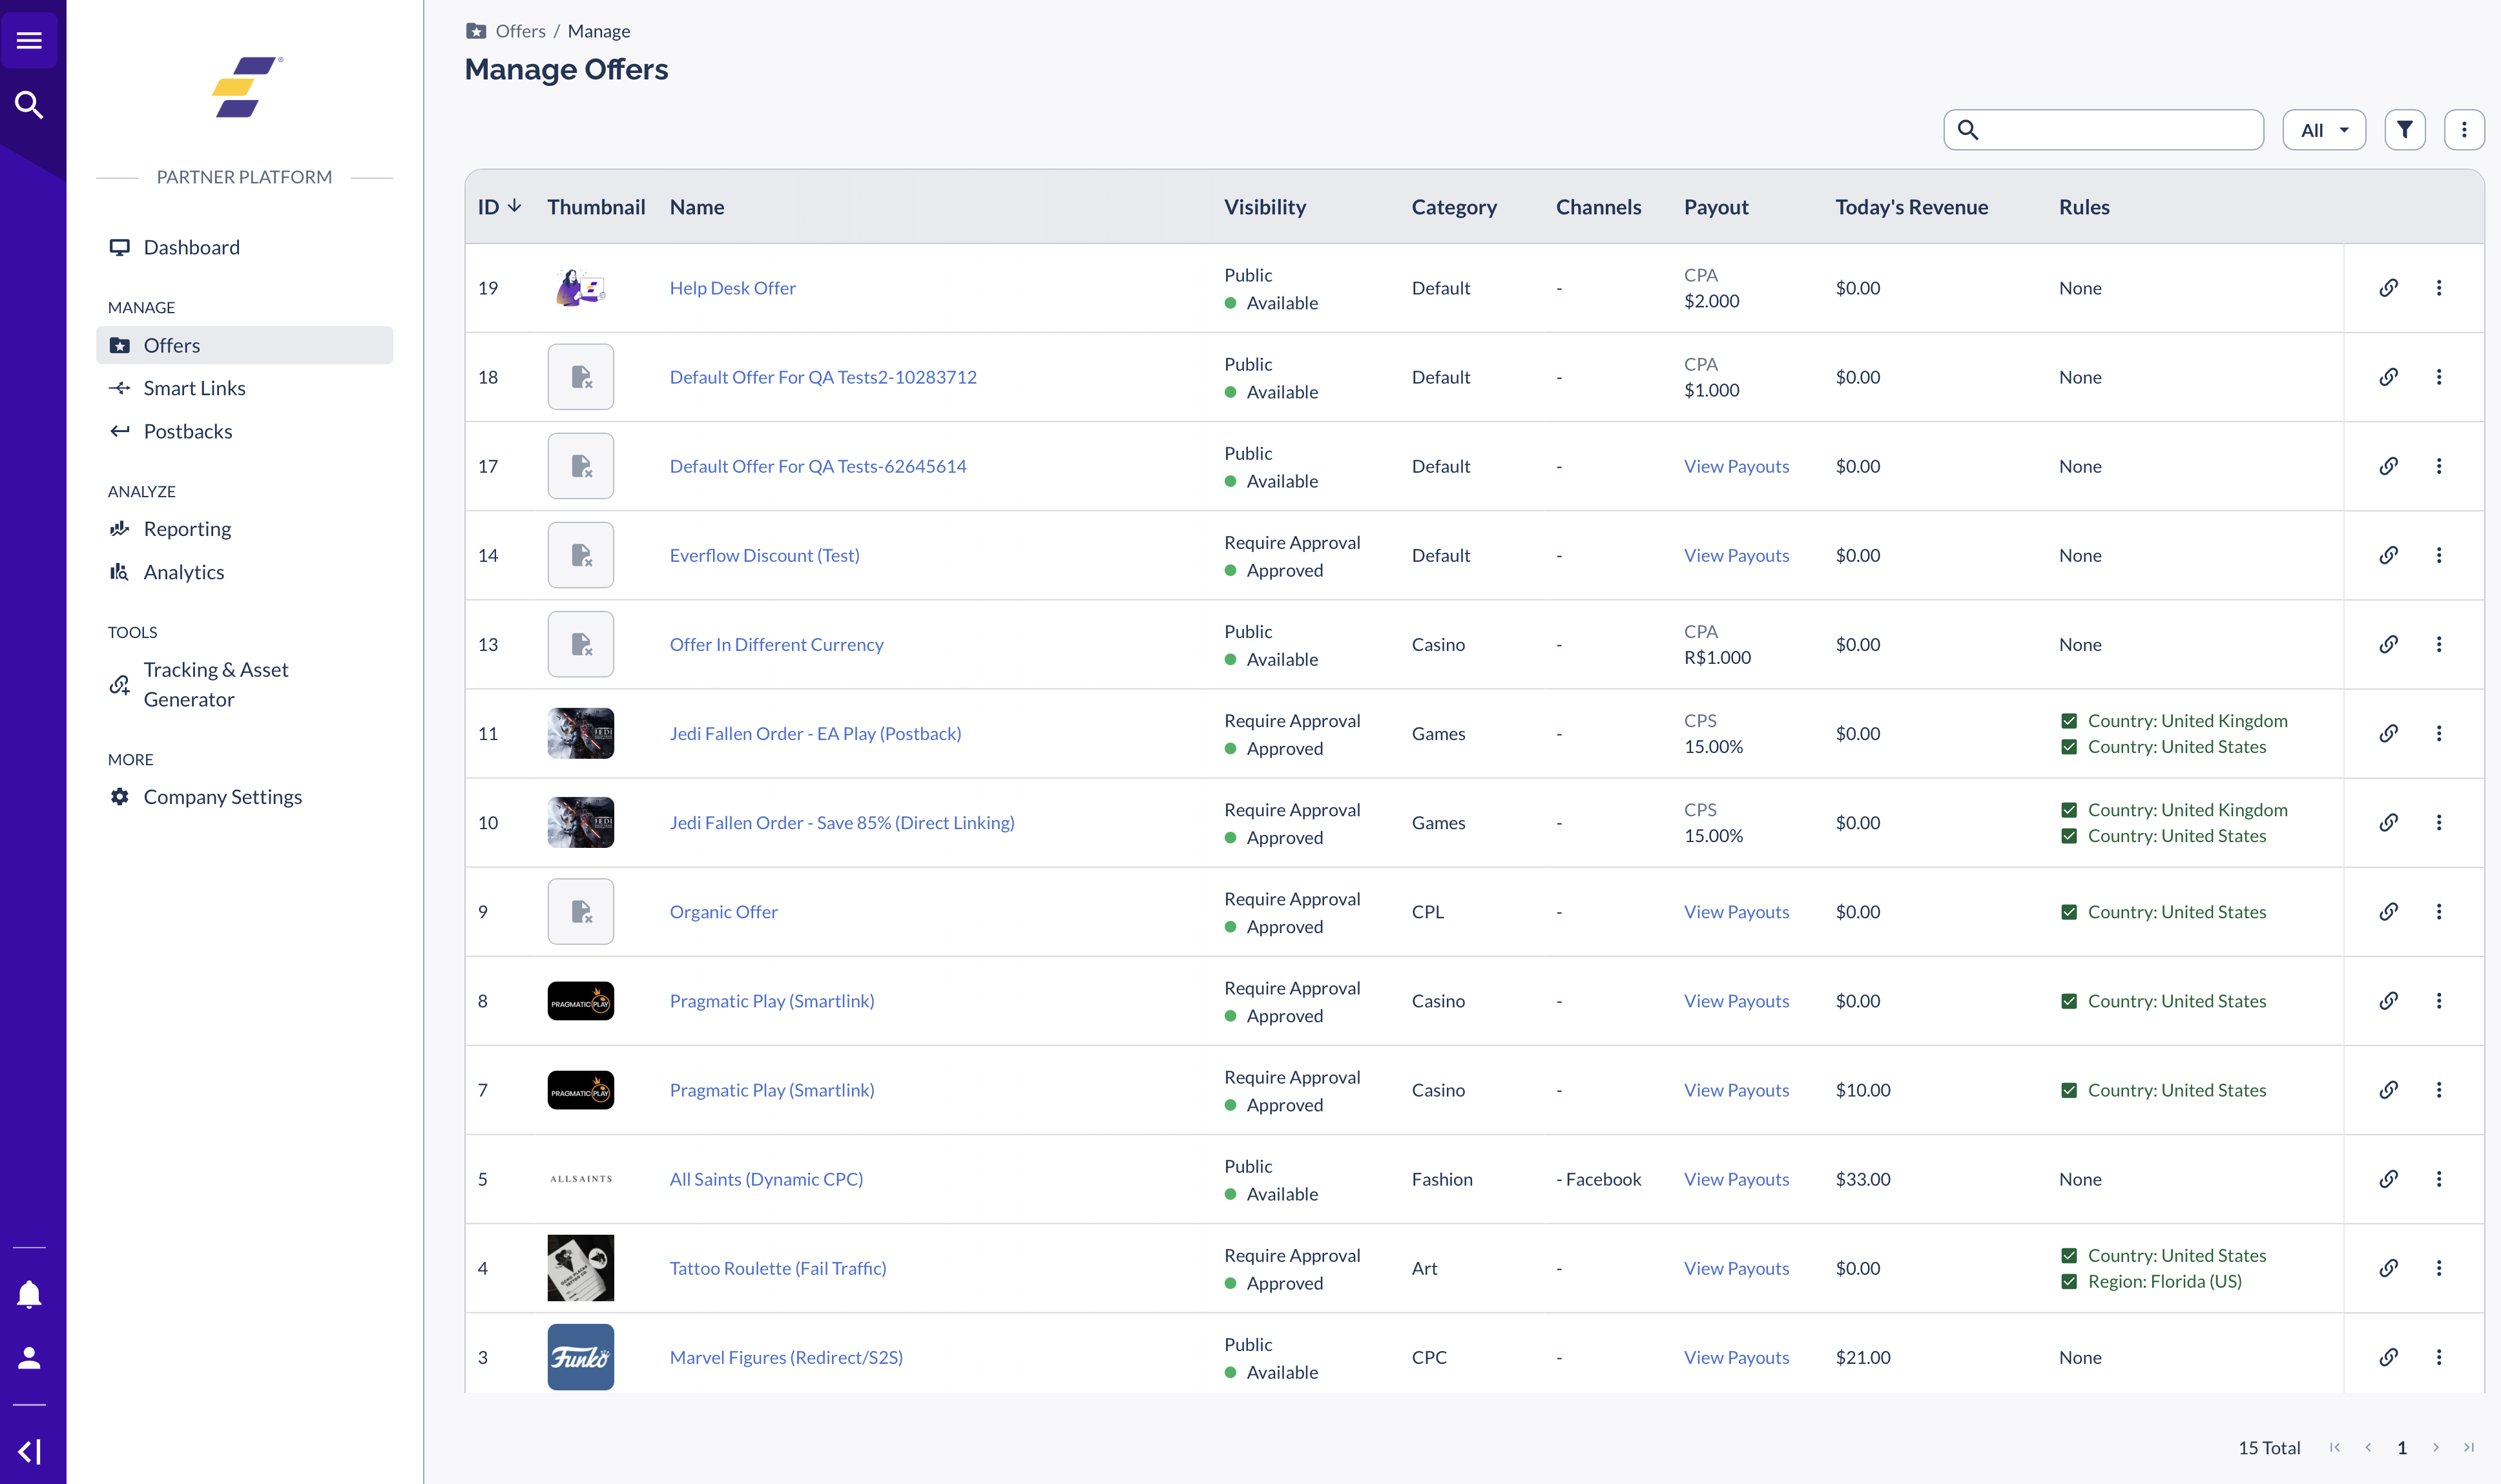Copy tracking link for Help Desk Offer row
The image size is (2501, 1484).
click(x=2389, y=287)
